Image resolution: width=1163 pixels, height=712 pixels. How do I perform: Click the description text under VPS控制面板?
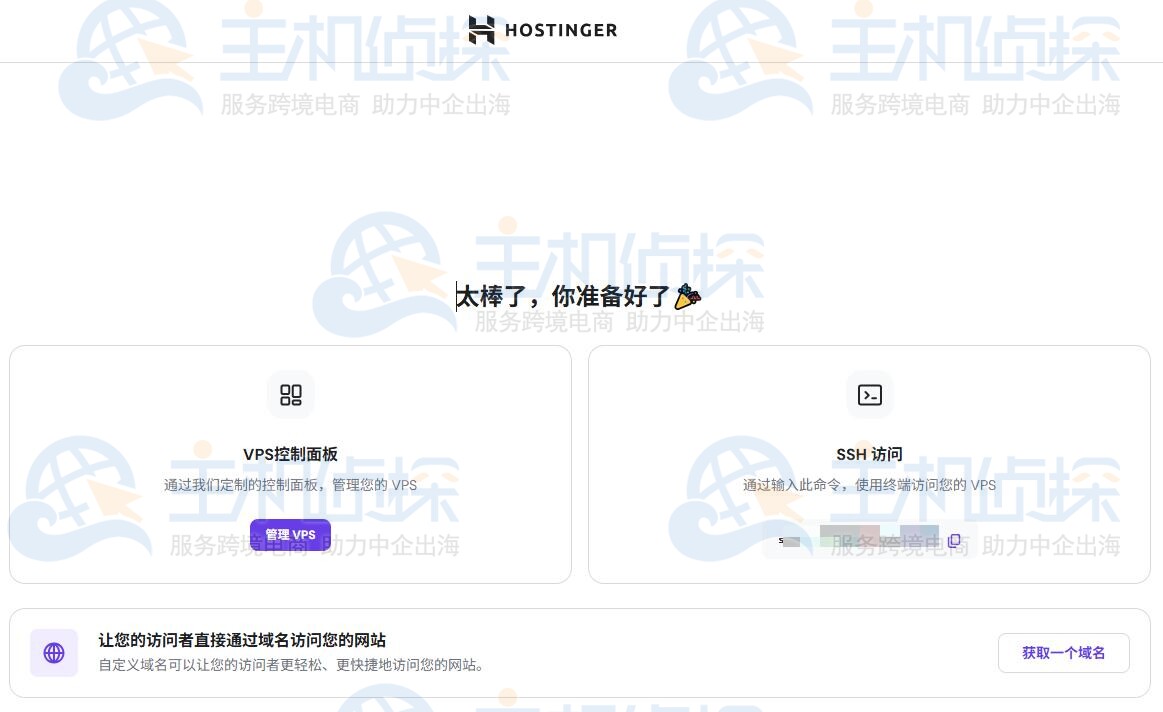pyautogui.click(x=290, y=485)
